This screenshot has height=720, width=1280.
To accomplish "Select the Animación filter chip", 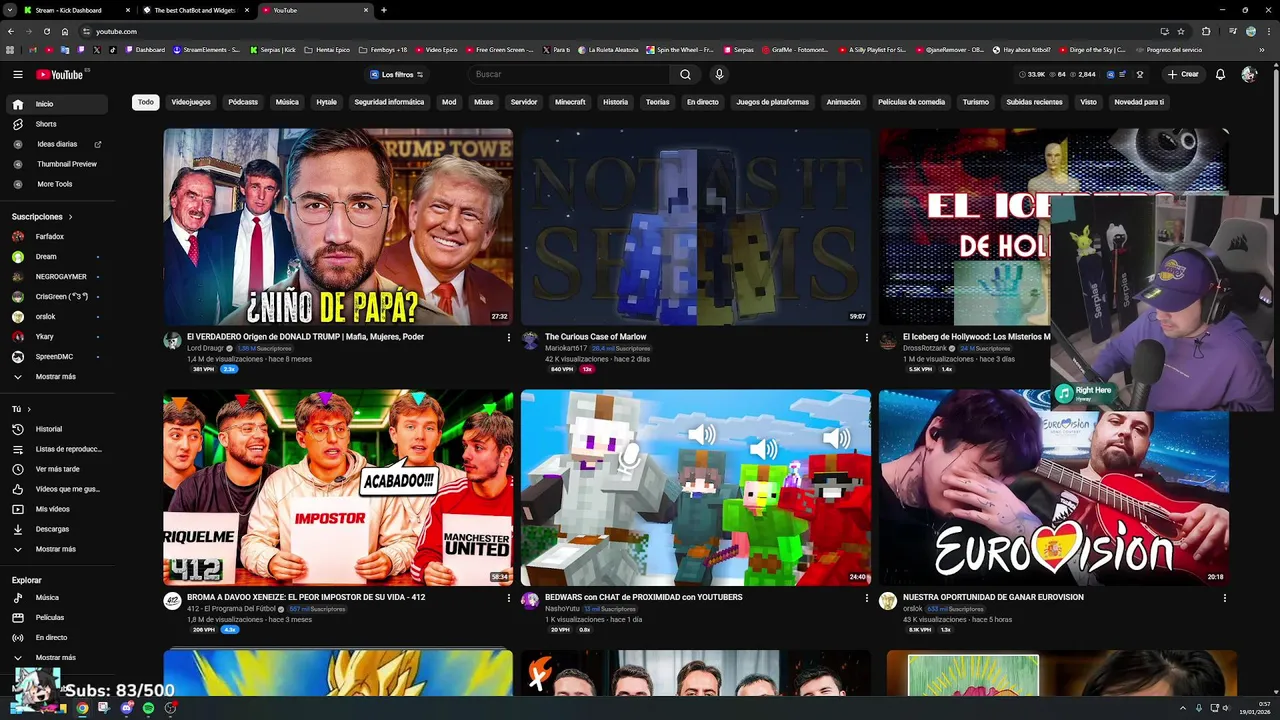I will tap(843, 102).
